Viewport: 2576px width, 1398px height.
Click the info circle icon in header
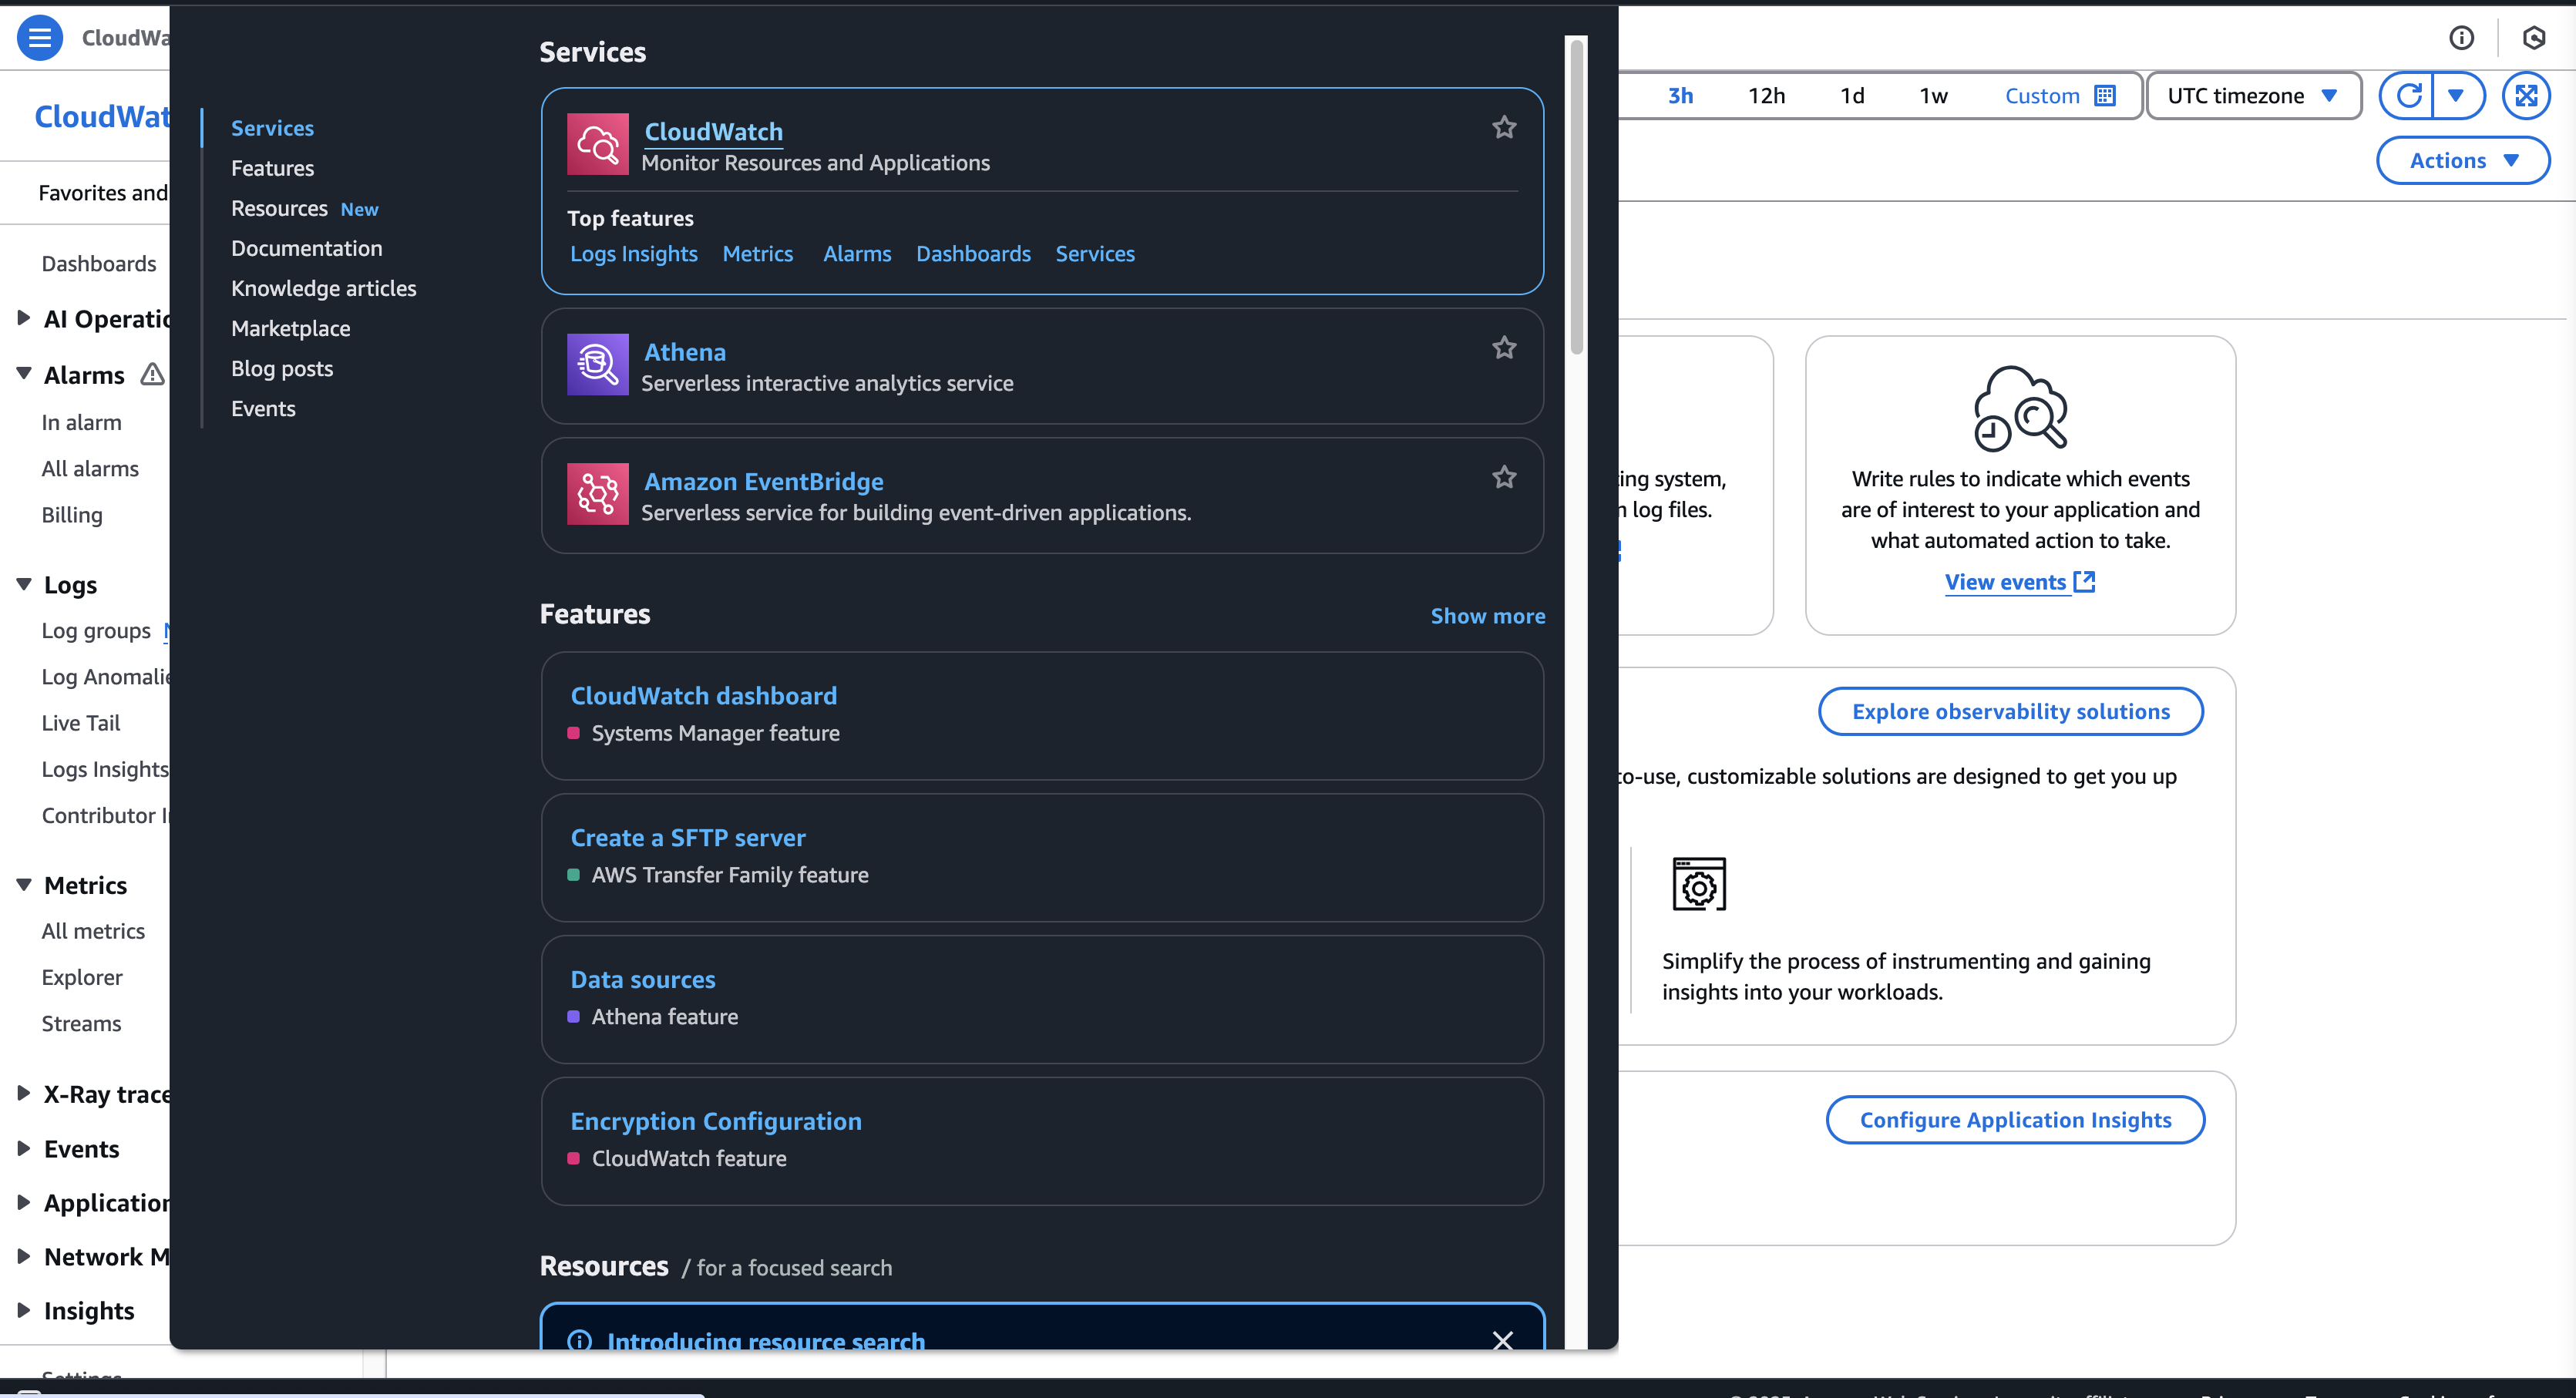pos(2461,38)
